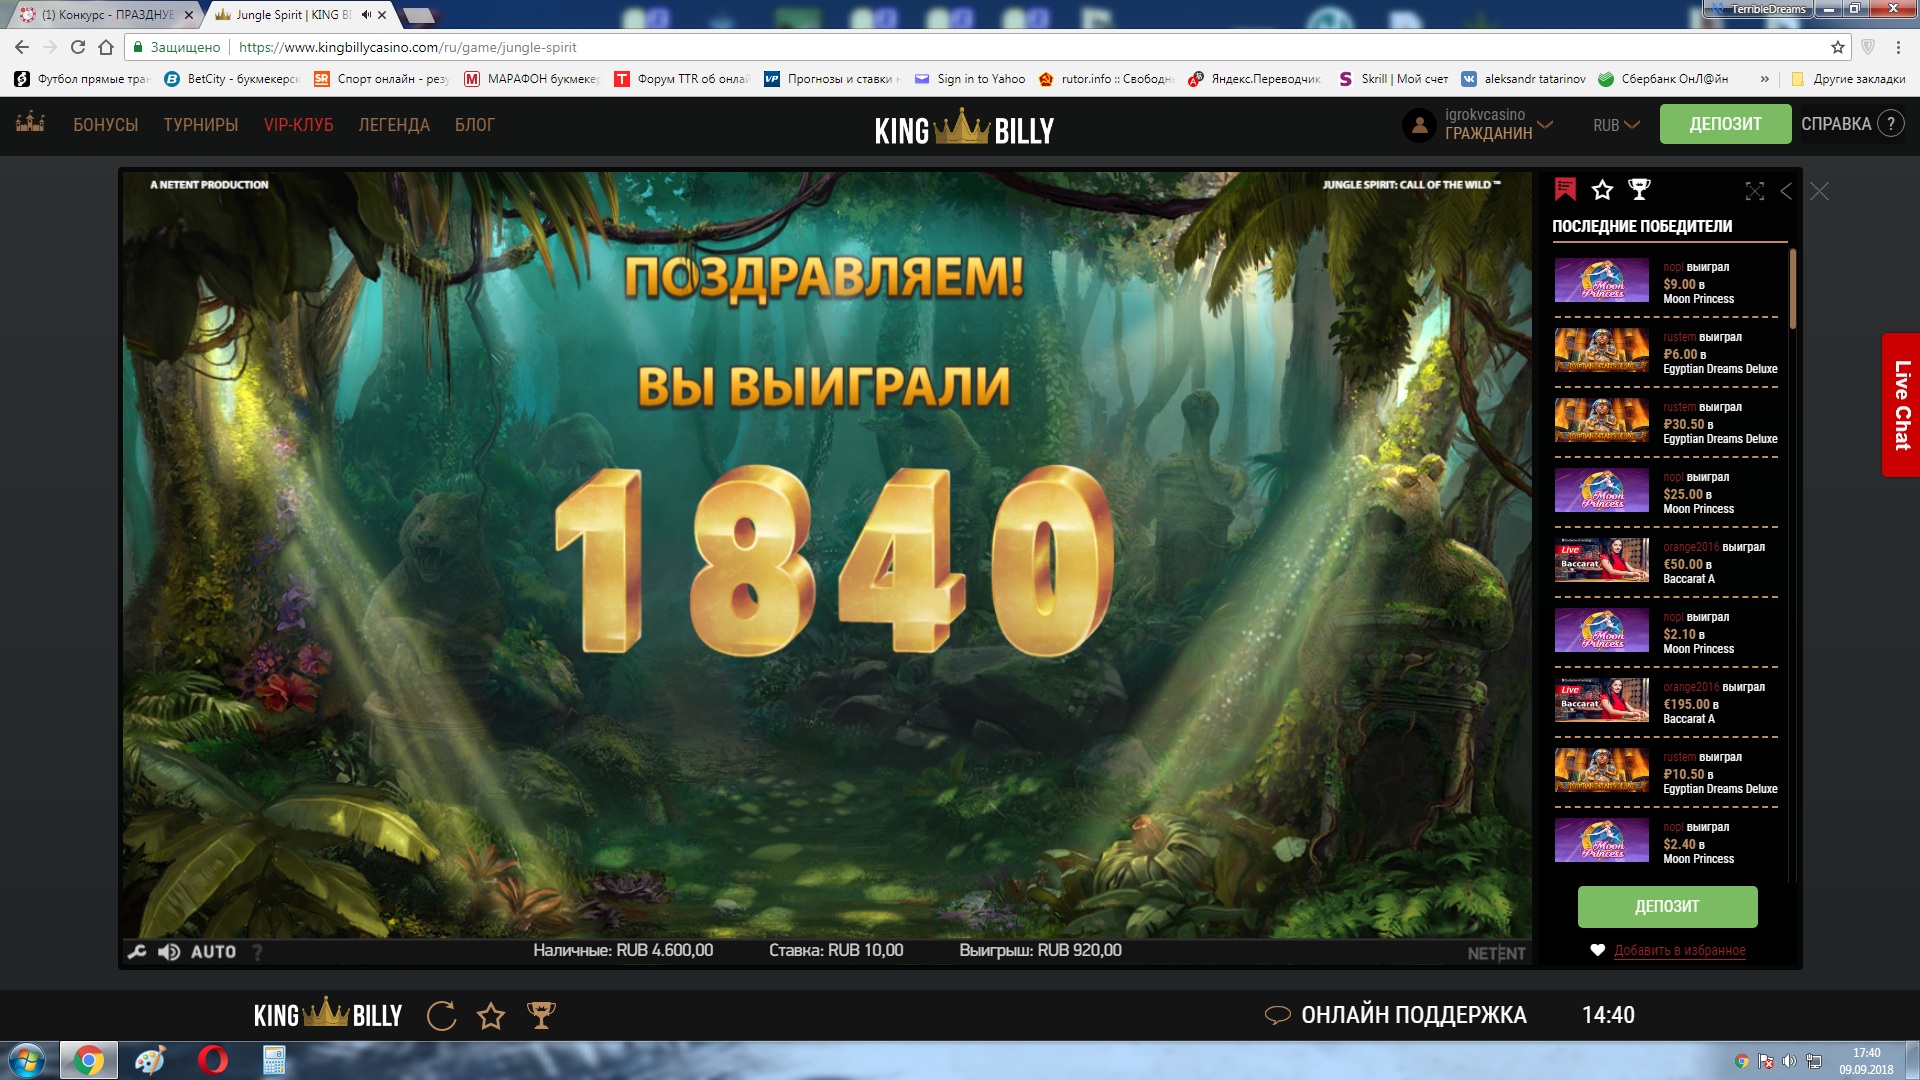This screenshot has width=1920, height=1080.
Task: Open the БЛОГ menu item
Action: click(475, 125)
